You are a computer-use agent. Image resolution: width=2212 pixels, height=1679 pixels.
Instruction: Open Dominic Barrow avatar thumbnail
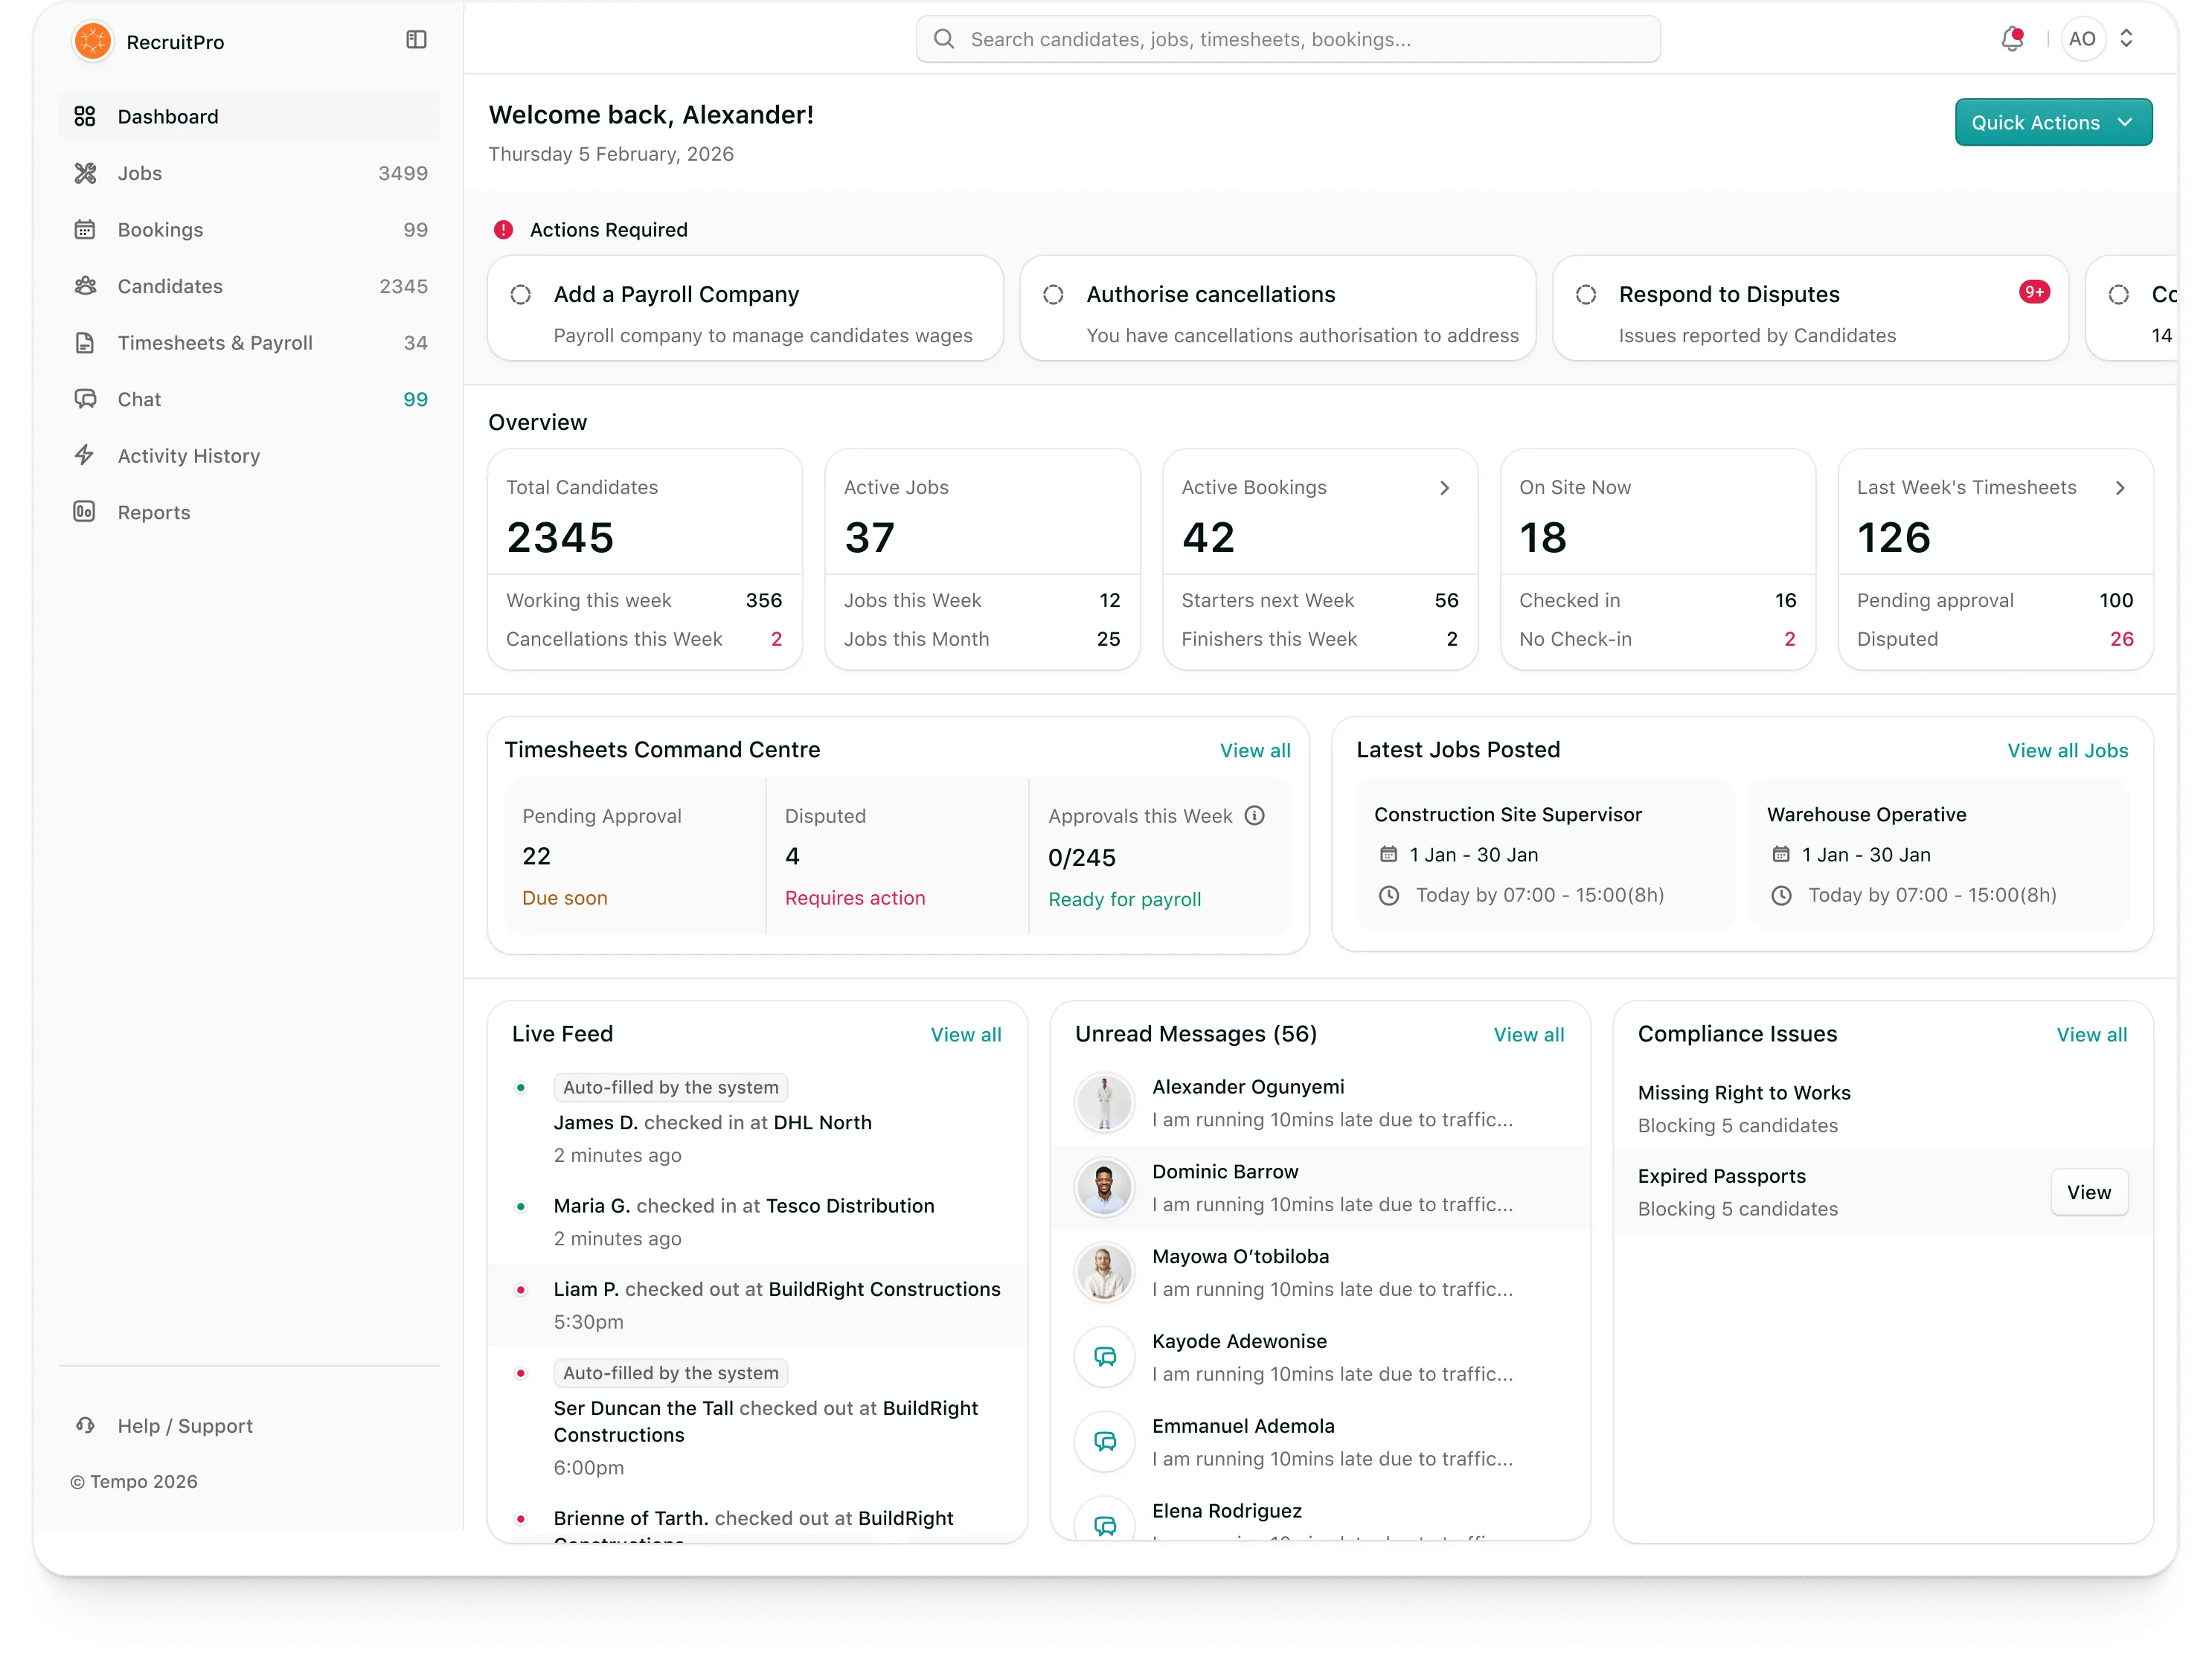coord(1104,1188)
